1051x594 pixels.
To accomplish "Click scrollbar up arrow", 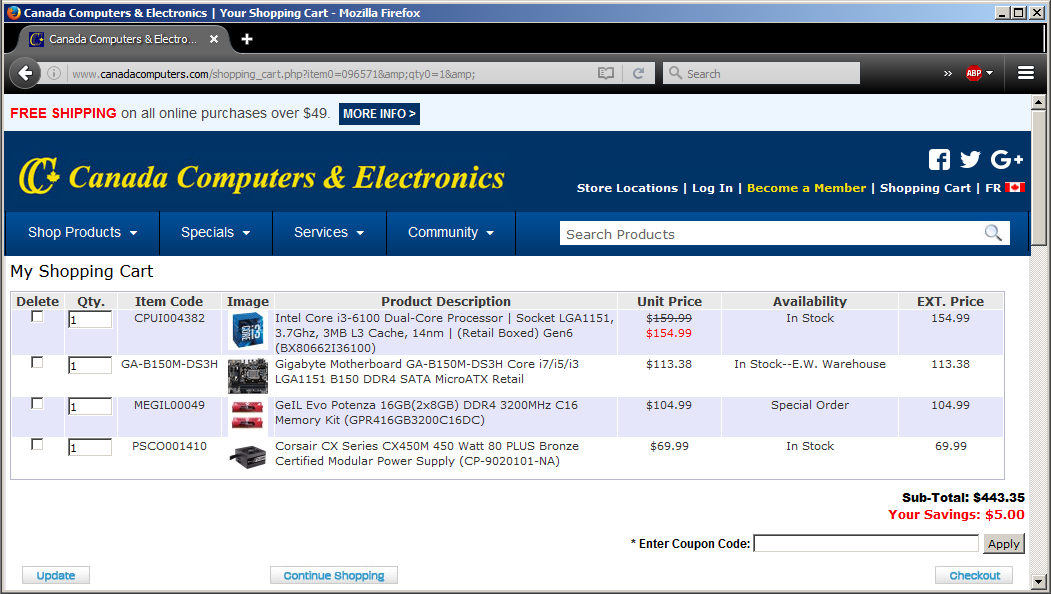I will [x=1038, y=103].
